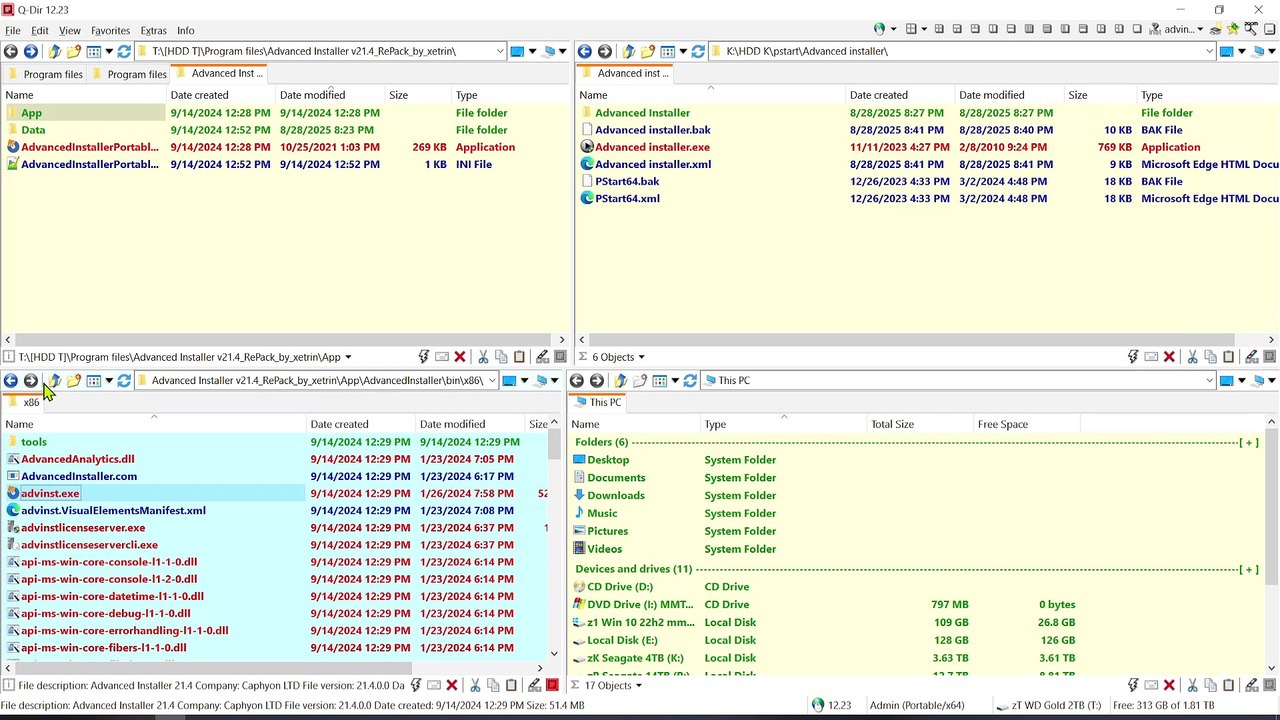Click the lightning icon in top-right status bar

click(1133, 357)
